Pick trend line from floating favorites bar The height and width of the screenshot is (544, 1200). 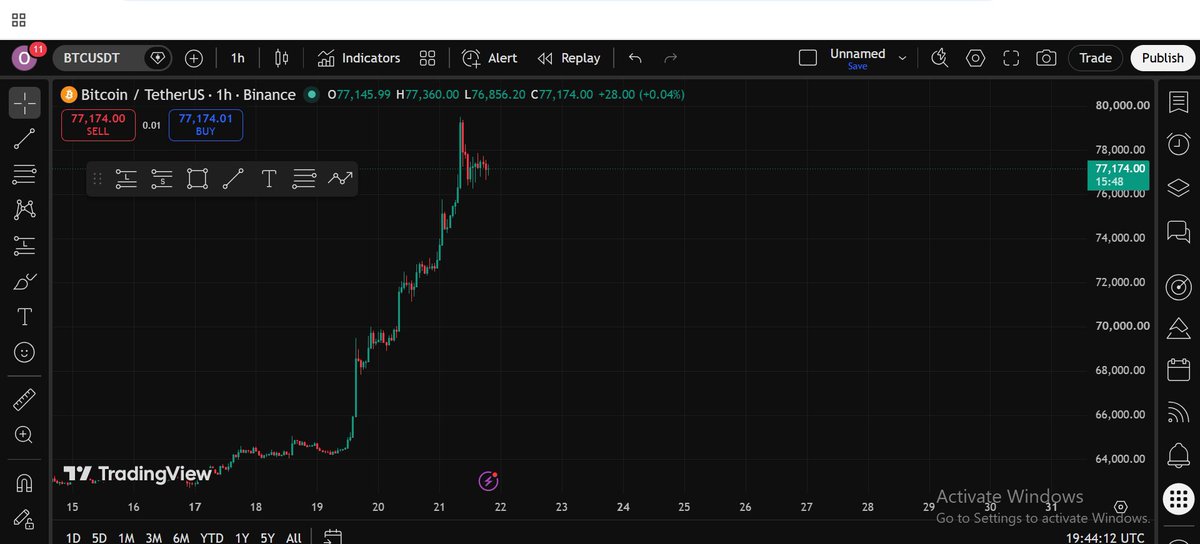coord(233,179)
